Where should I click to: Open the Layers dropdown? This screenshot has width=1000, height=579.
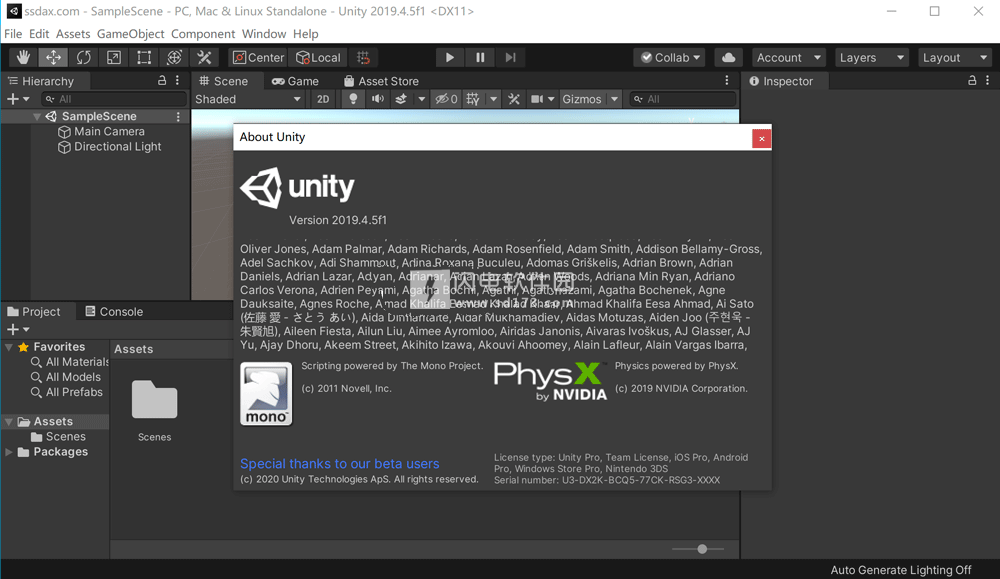(x=871, y=57)
